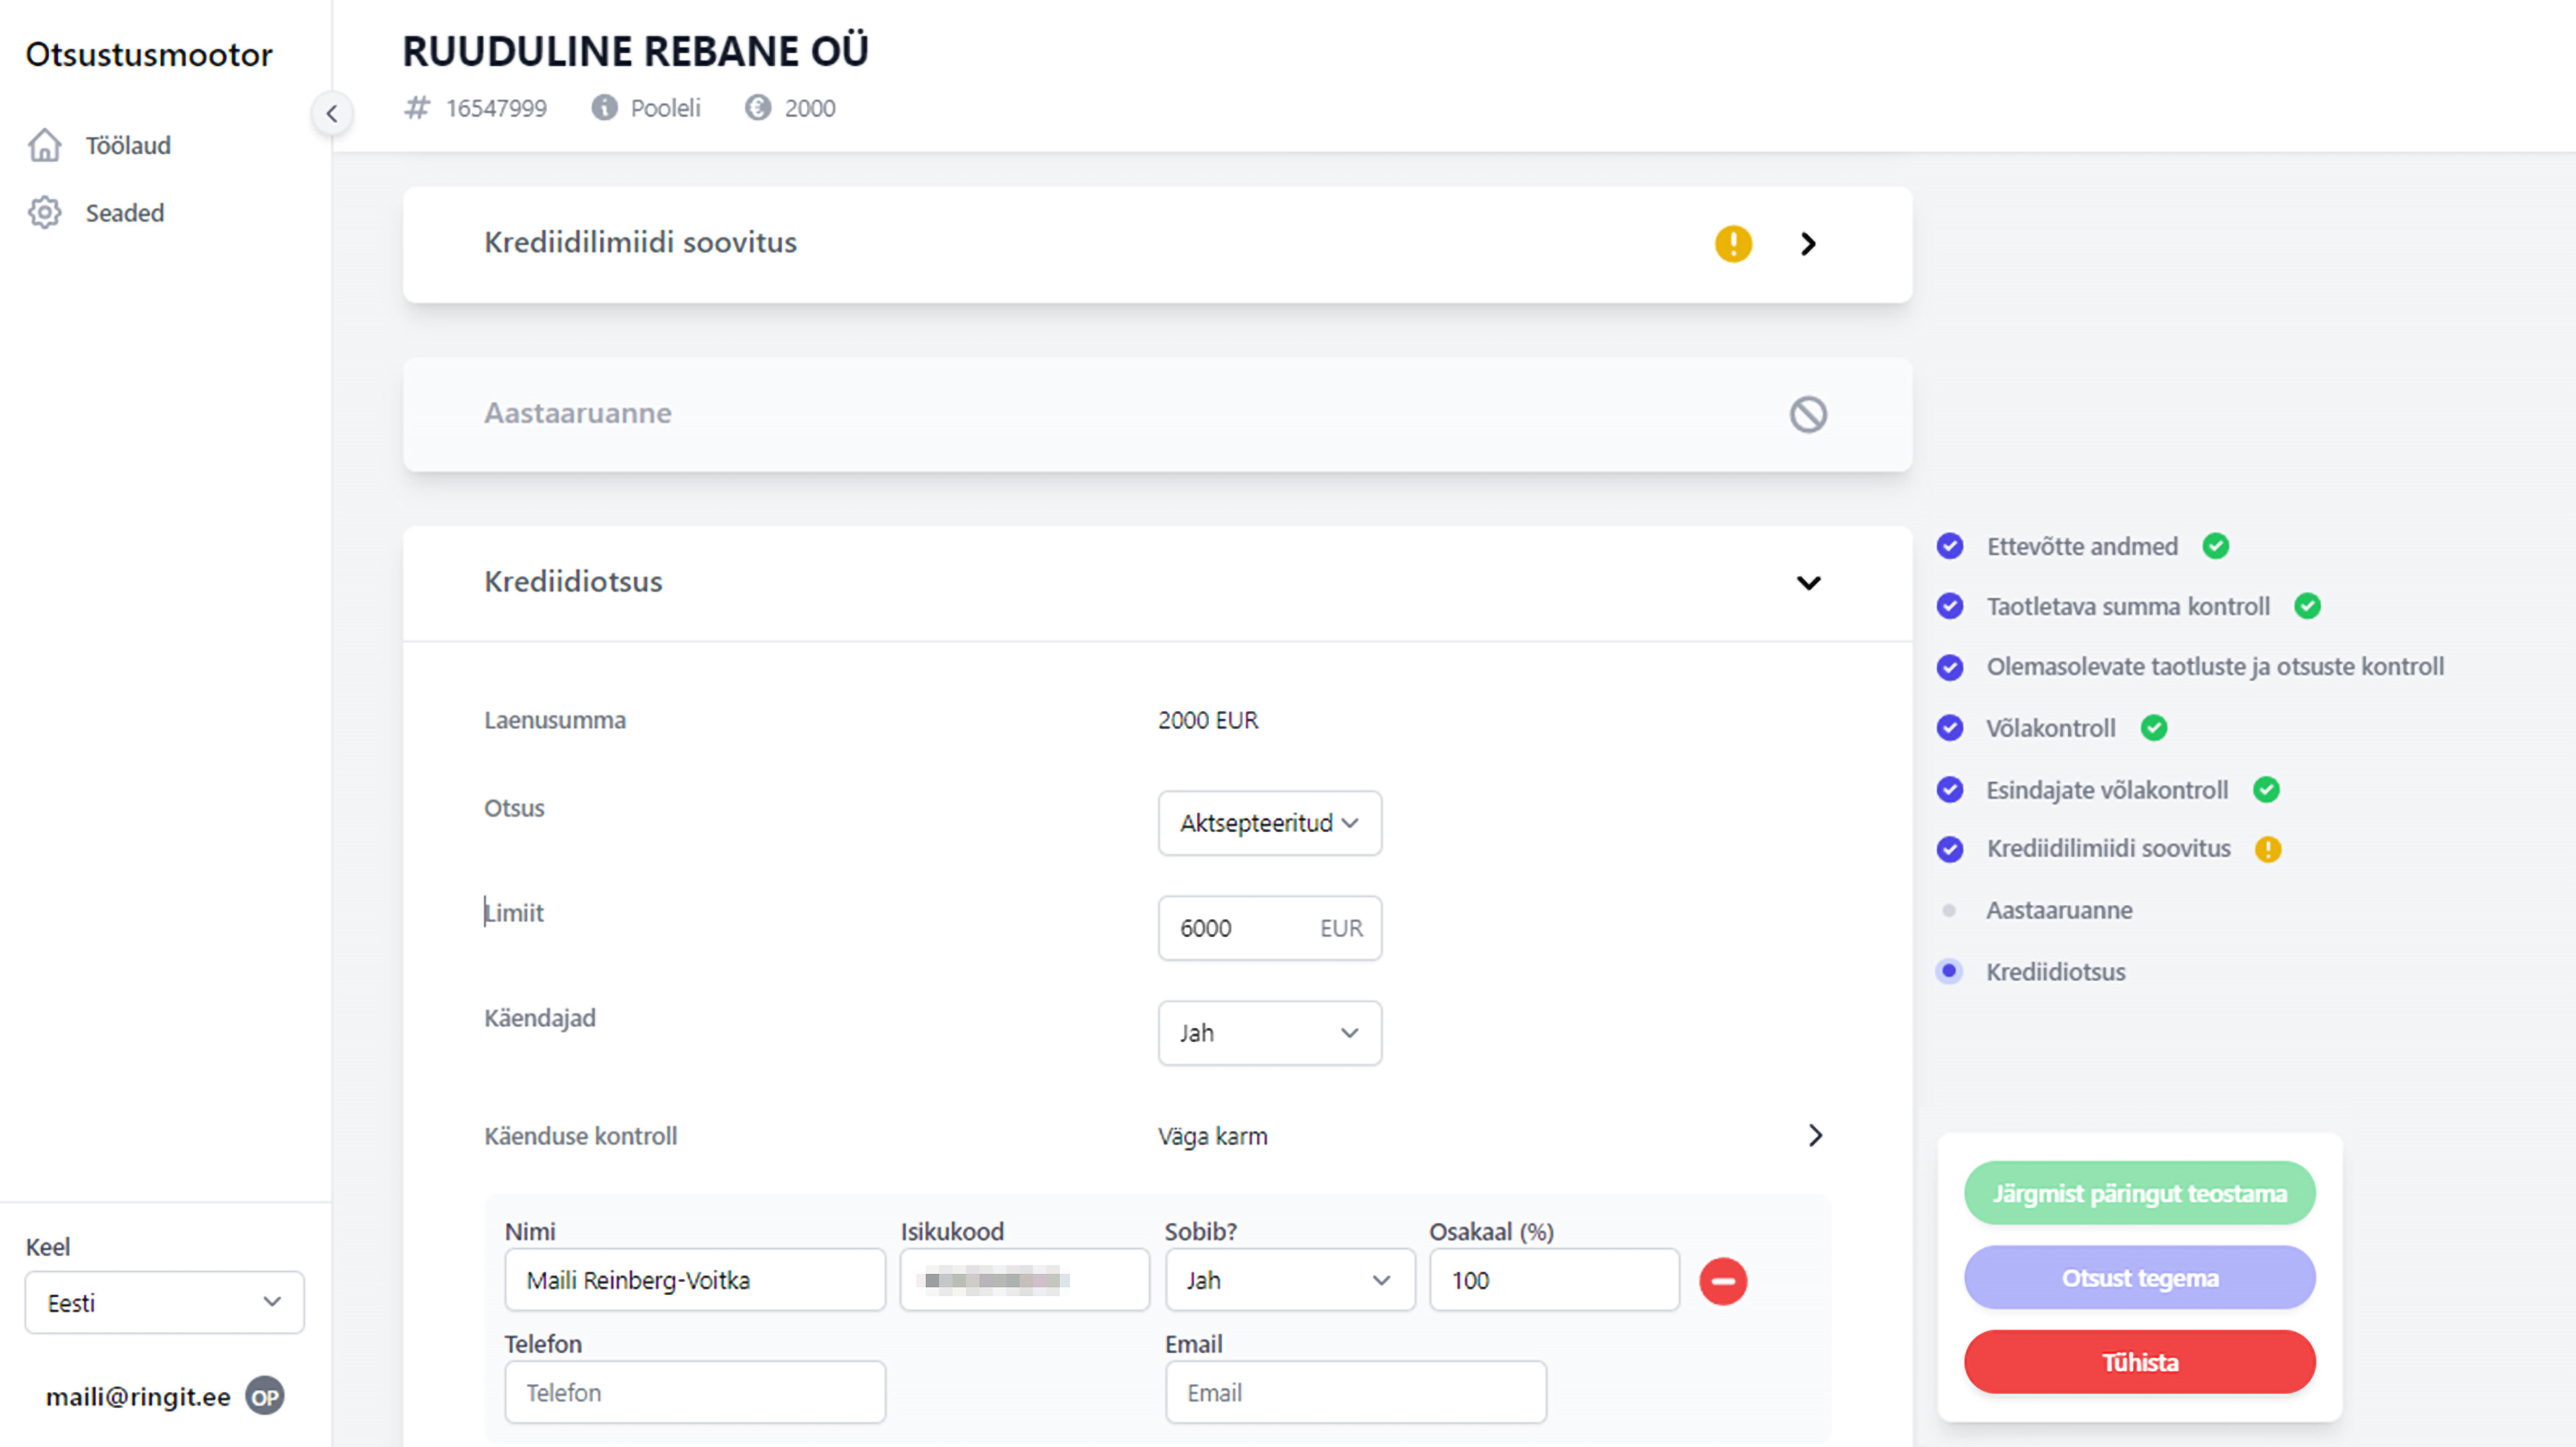The image size is (2576, 1447).
Task: Click the OP avatar icon beside maili@ringit.ee
Action: [264, 1397]
